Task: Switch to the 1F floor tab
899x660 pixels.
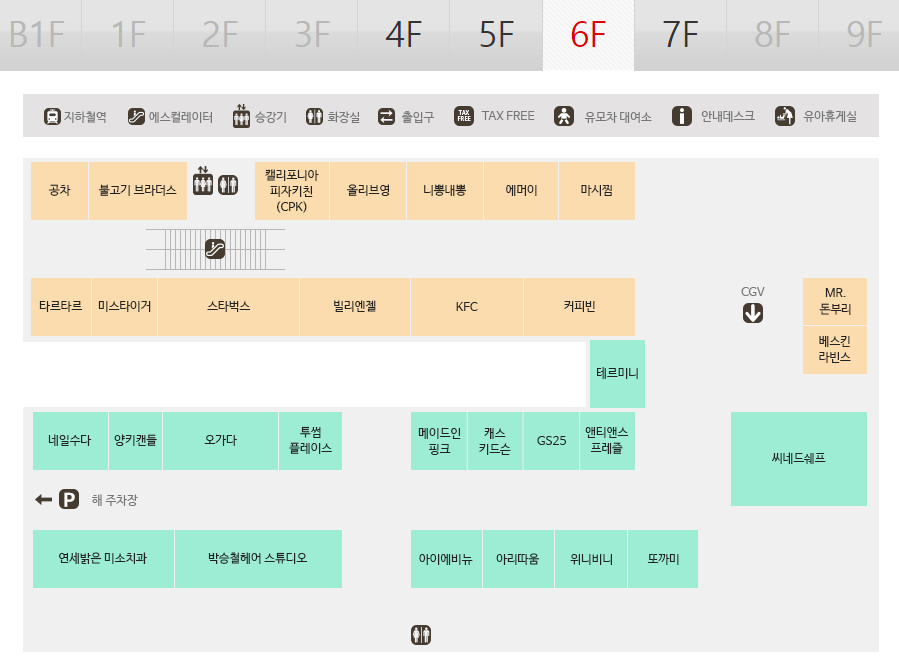Action: click(x=128, y=35)
